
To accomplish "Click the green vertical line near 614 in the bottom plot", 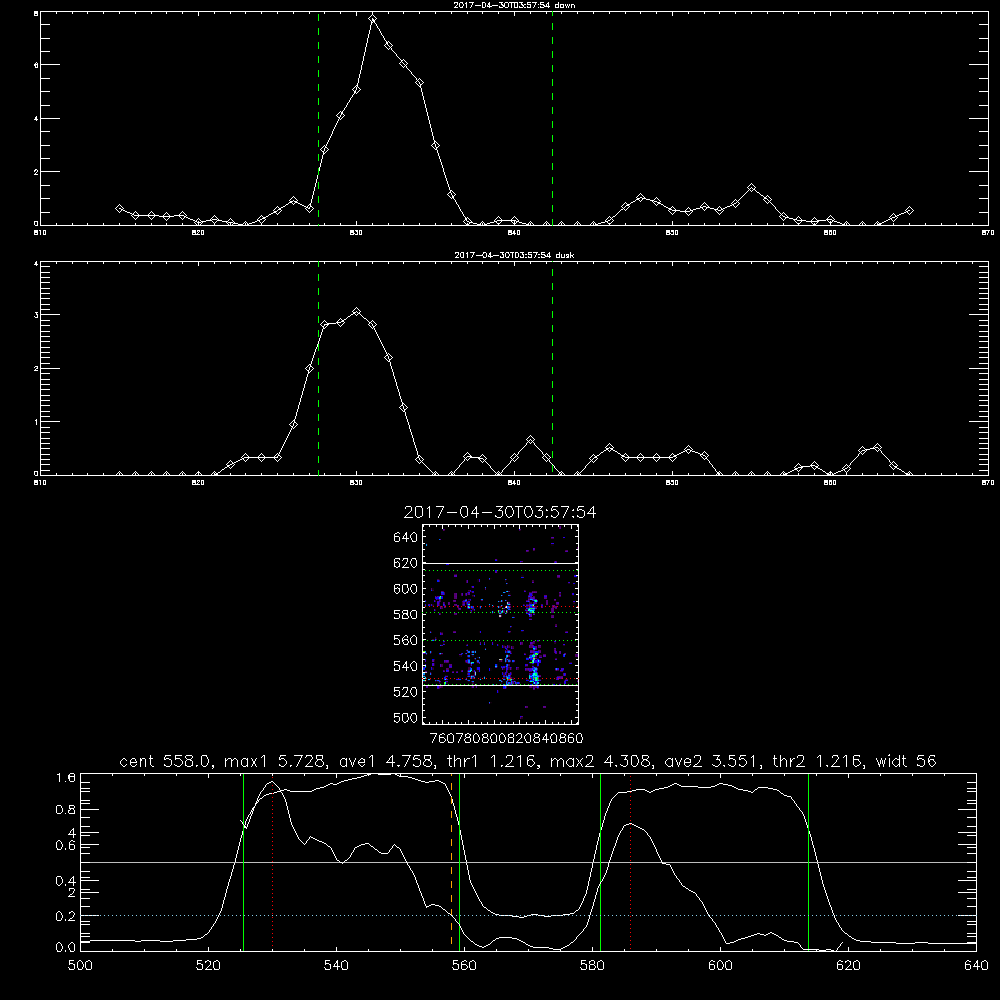I will click(808, 862).
